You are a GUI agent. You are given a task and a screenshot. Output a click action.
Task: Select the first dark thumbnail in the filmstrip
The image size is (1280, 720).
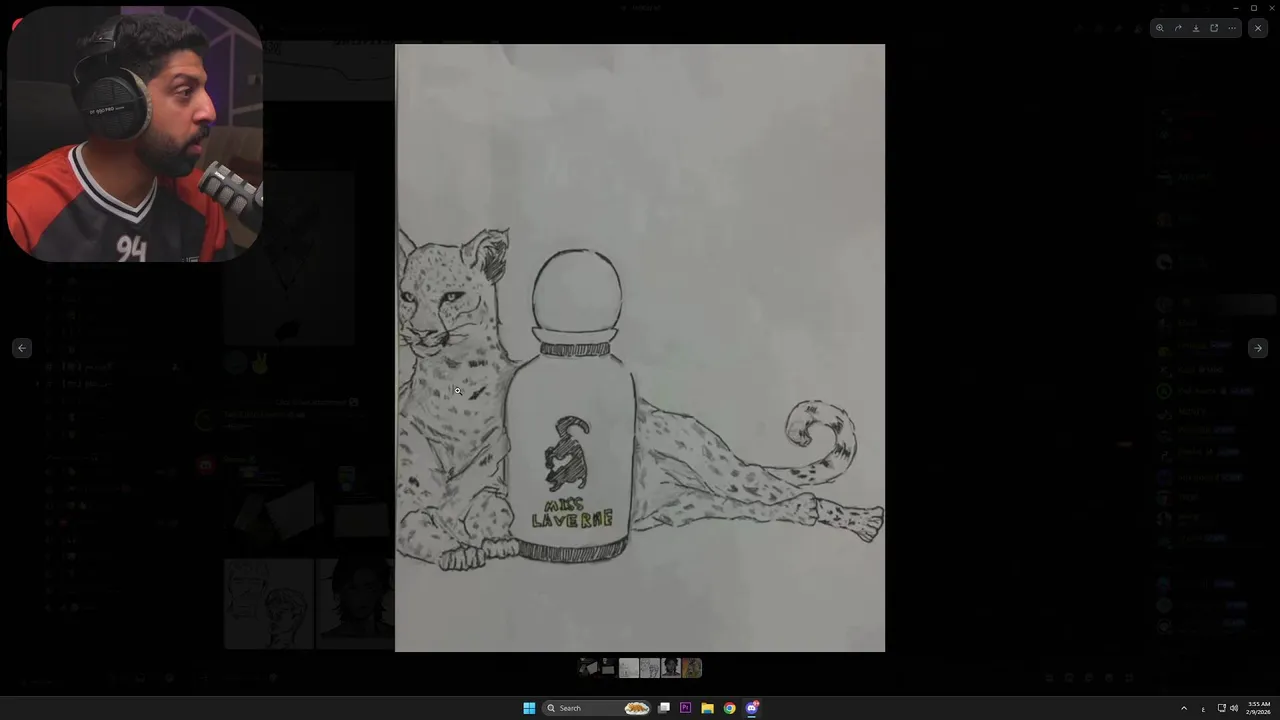click(x=587, y=667)
